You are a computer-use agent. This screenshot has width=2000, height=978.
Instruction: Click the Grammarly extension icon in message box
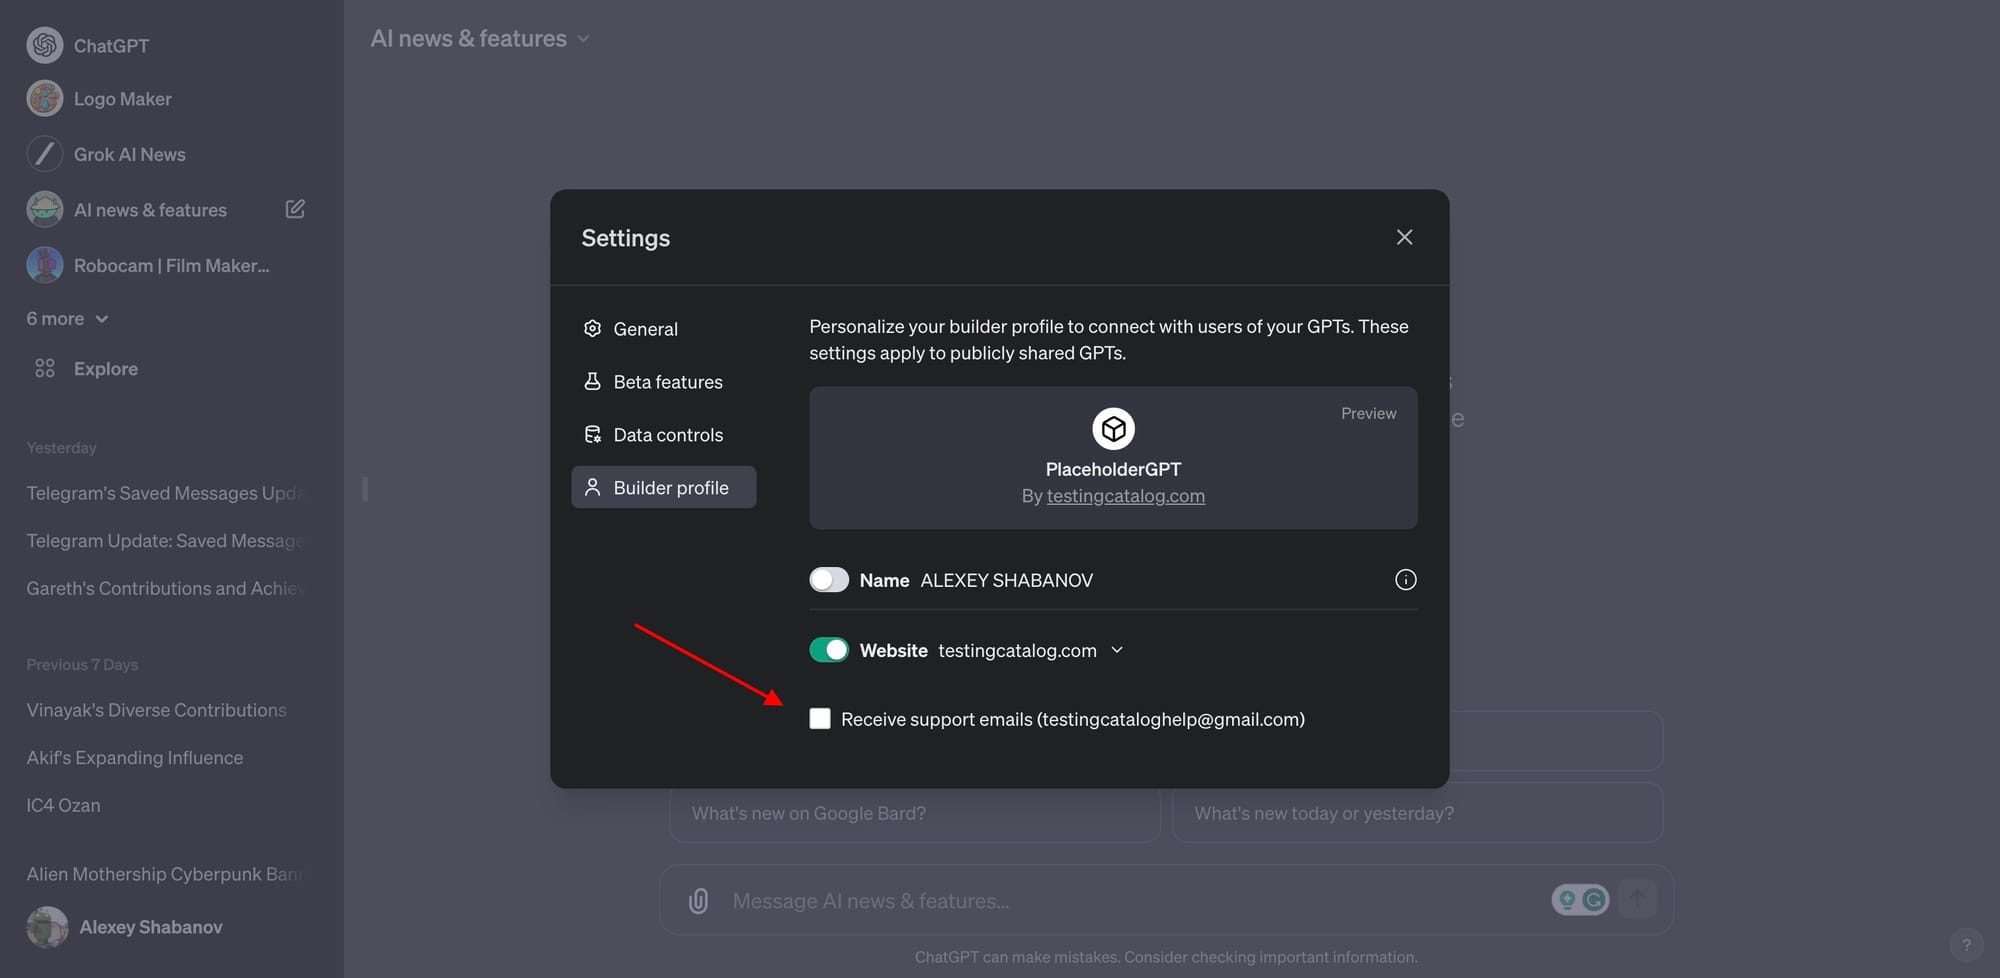[1594, 900]
